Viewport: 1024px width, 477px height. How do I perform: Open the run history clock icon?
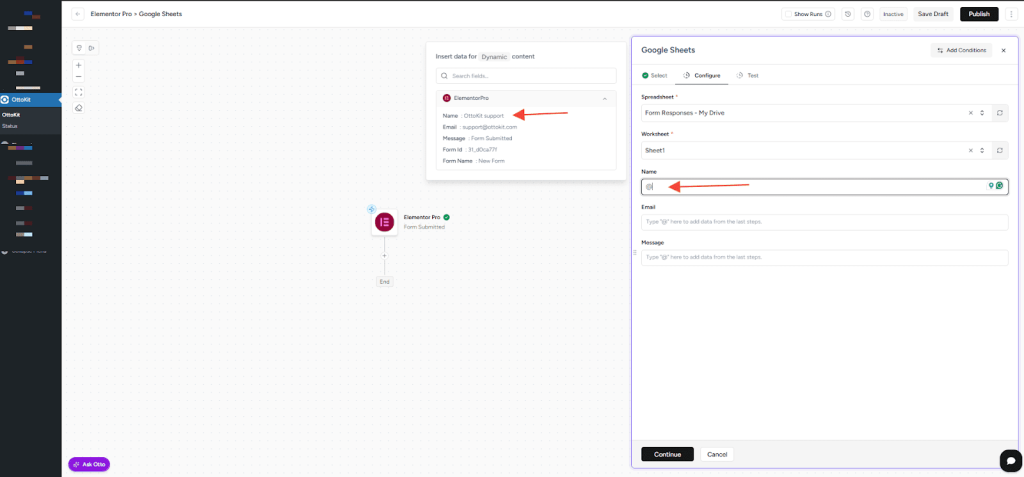[x=848, y=14]
